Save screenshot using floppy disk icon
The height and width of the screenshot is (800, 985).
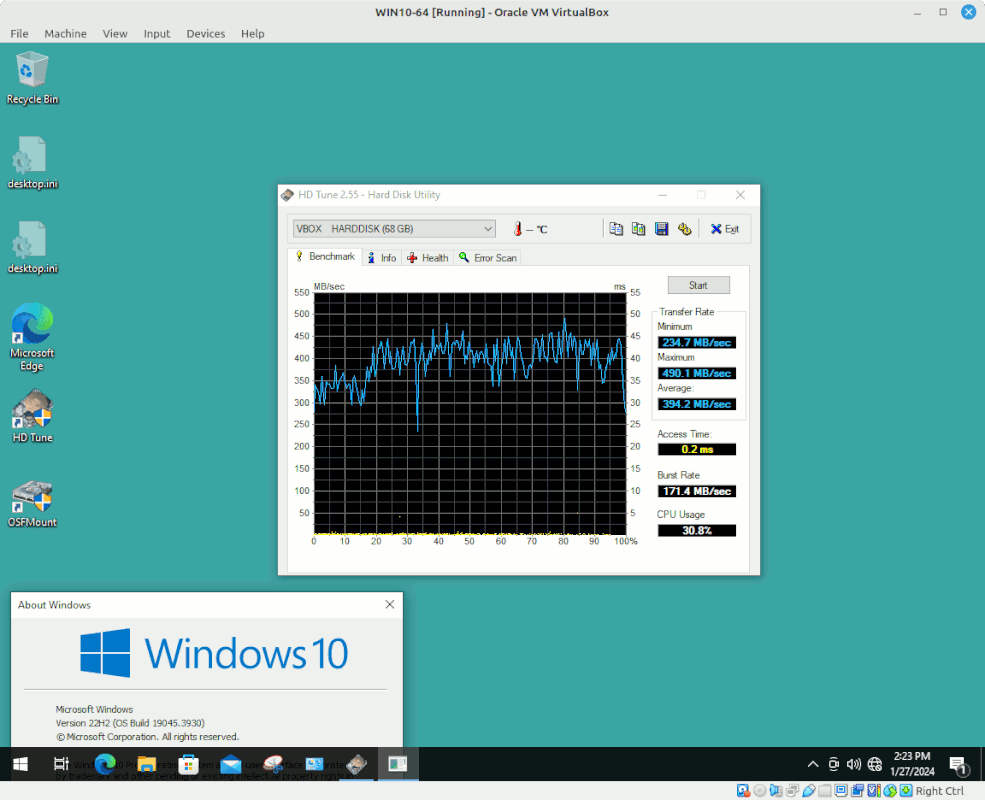pyautogui.click(x=661, y=229)
